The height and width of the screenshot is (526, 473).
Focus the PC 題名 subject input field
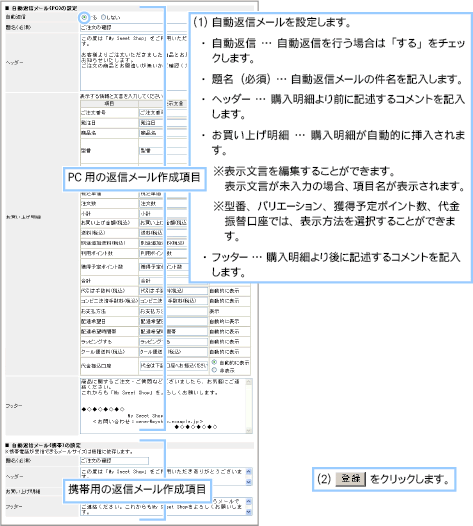pyautogui.click(x=134, y=27)
